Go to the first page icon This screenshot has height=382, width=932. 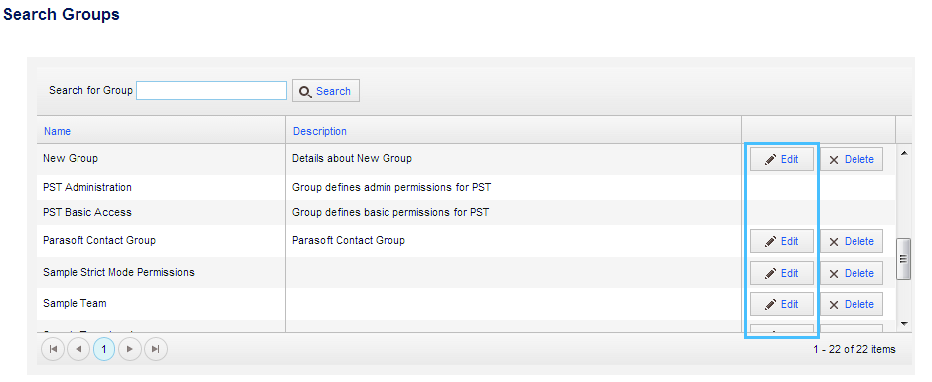(53, 349)
